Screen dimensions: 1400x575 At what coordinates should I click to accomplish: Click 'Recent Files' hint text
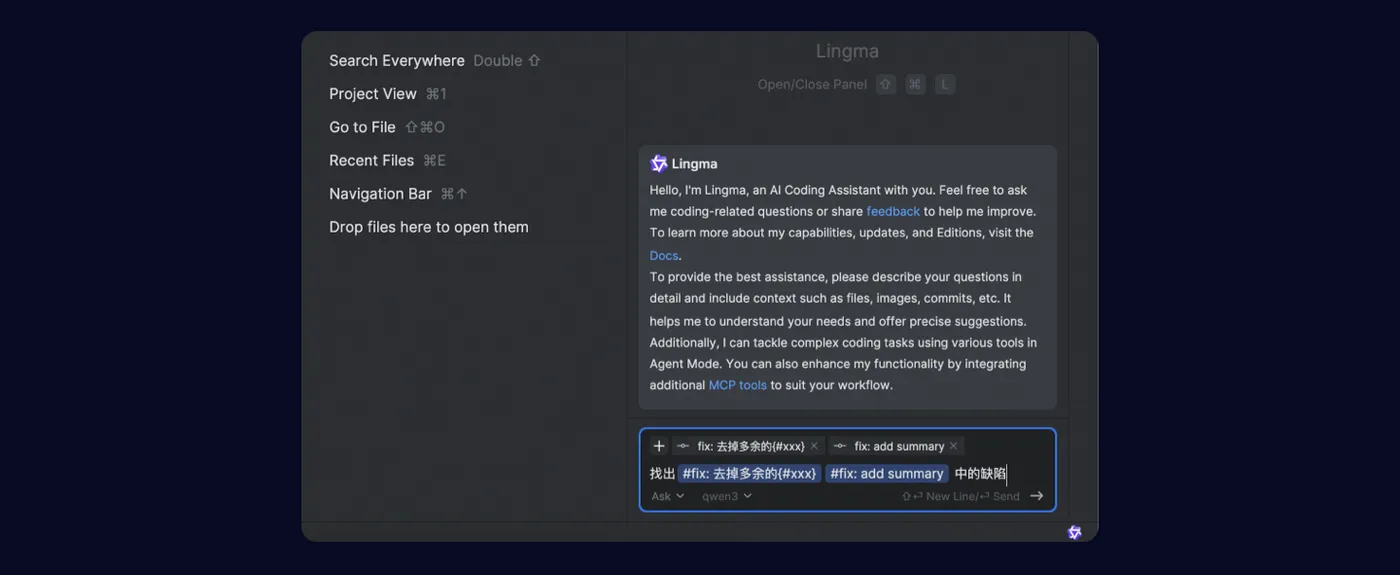[371, 160]
